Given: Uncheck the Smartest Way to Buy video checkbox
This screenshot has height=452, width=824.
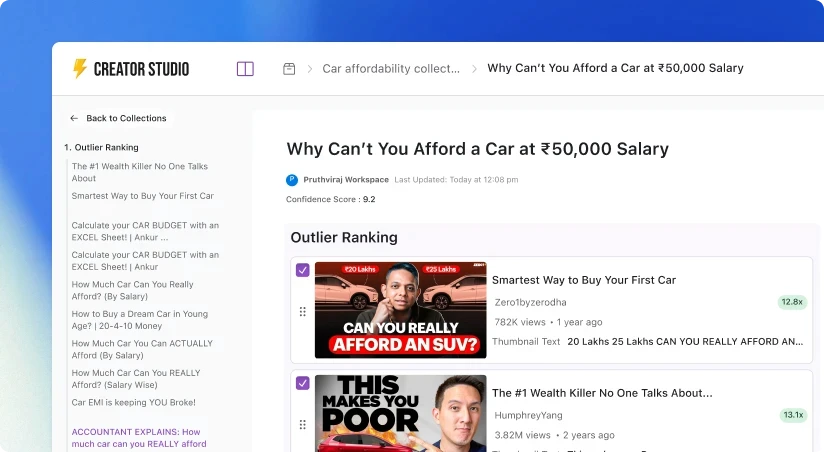Looking at the screenshot, I should pyautogui.click(x=303, y=270).
